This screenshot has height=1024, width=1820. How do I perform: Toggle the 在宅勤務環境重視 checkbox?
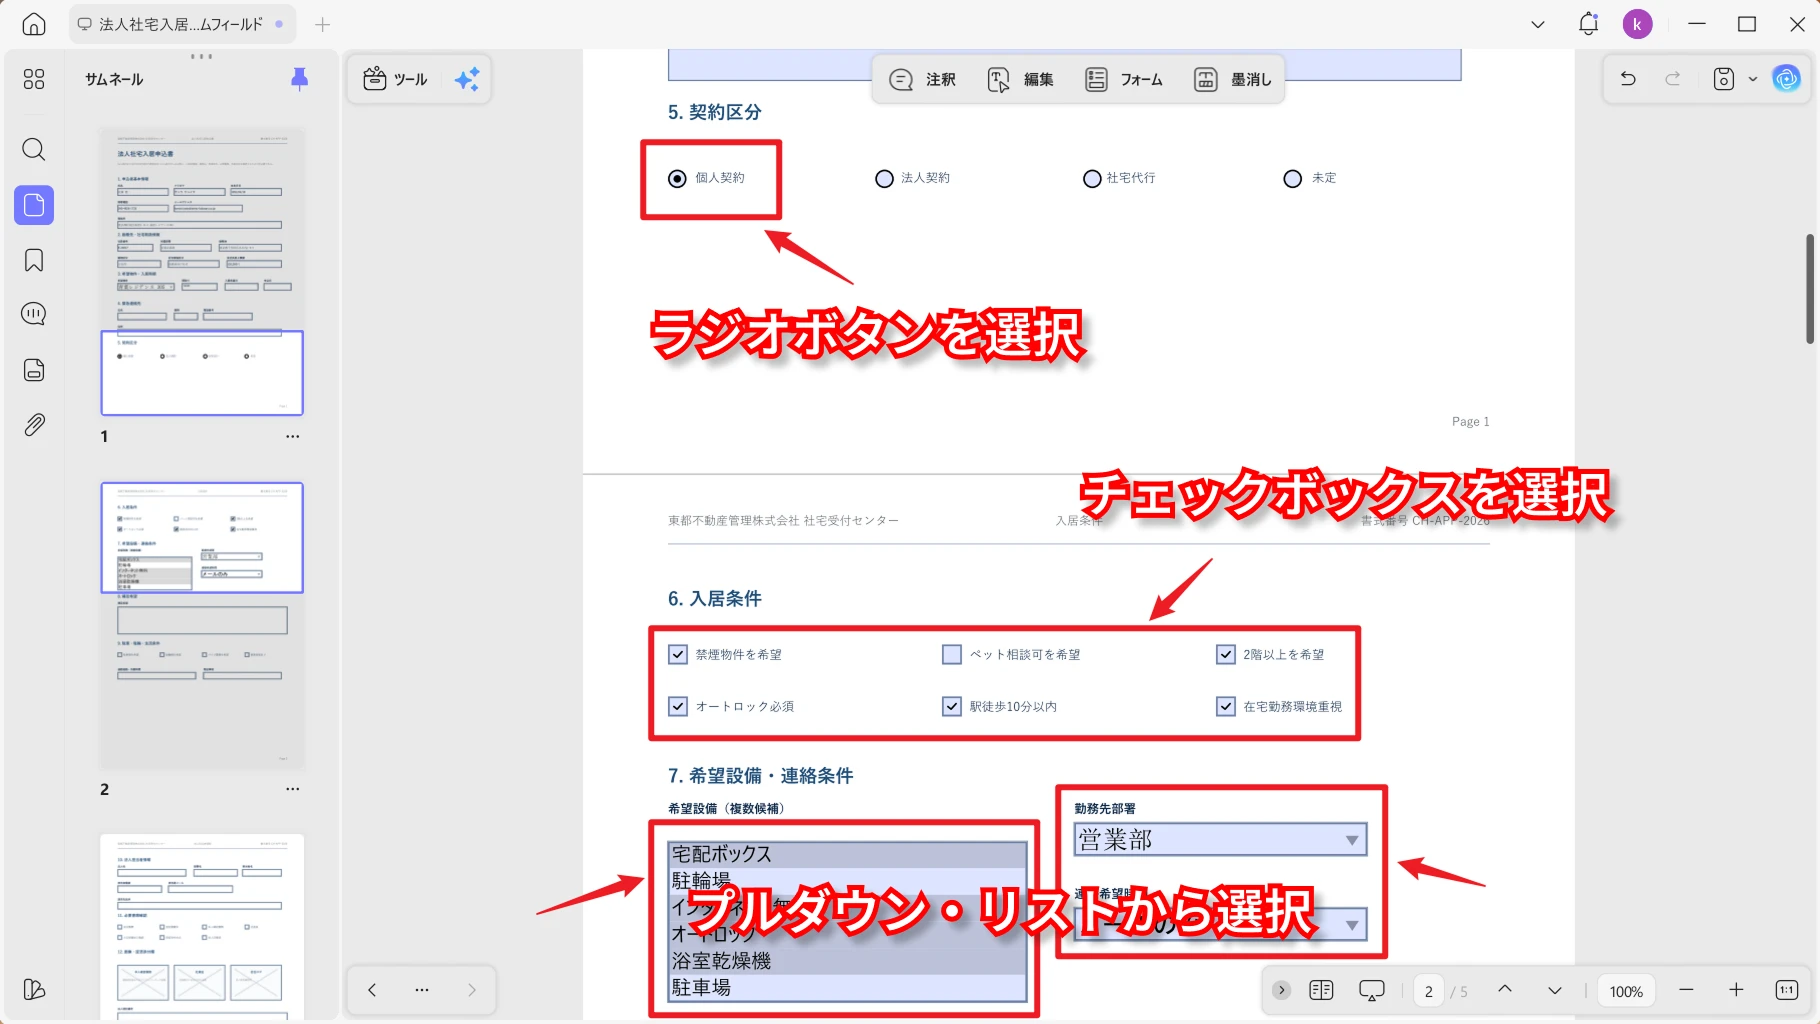pos(1225,706)
